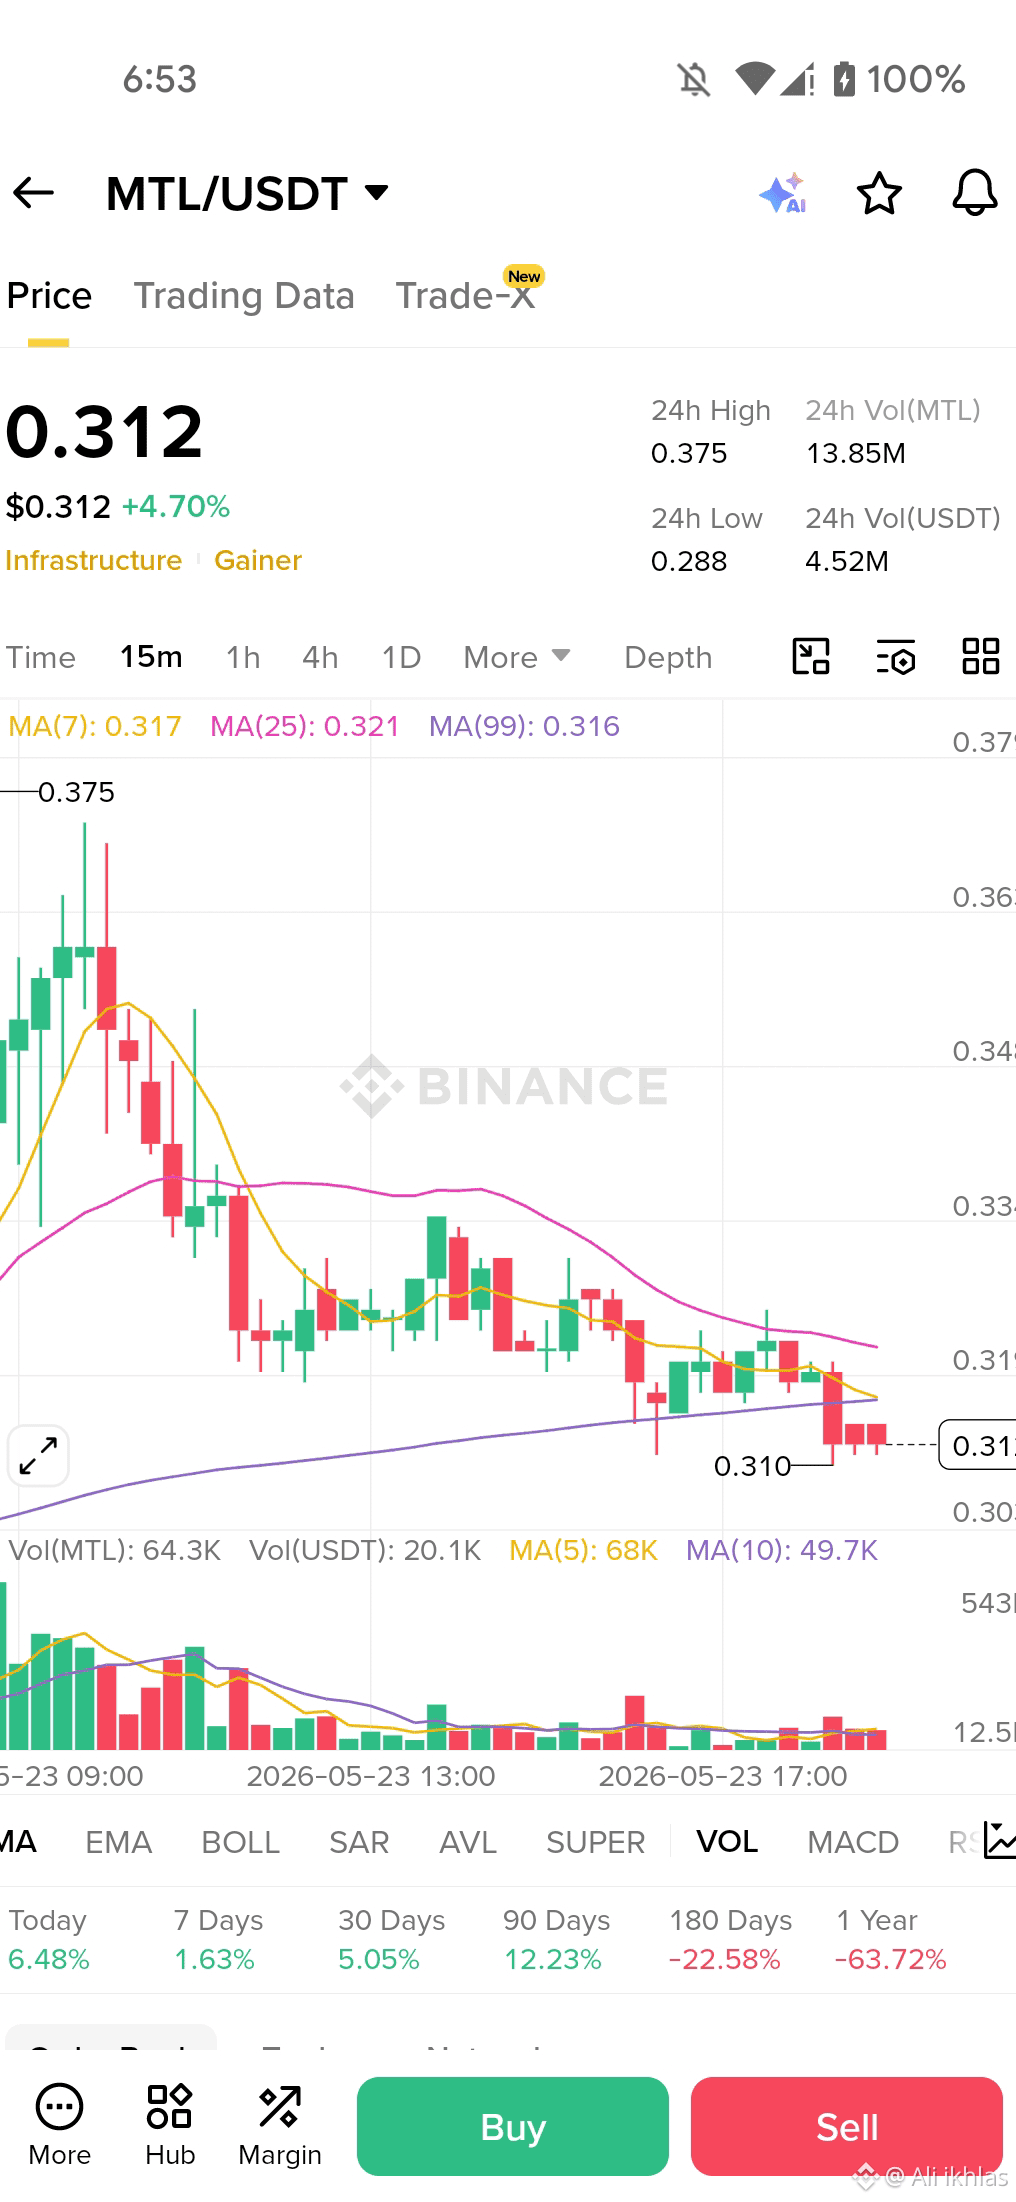
Task: Tap the 7 Days 1.63% value
Action: pos(214,1959)
